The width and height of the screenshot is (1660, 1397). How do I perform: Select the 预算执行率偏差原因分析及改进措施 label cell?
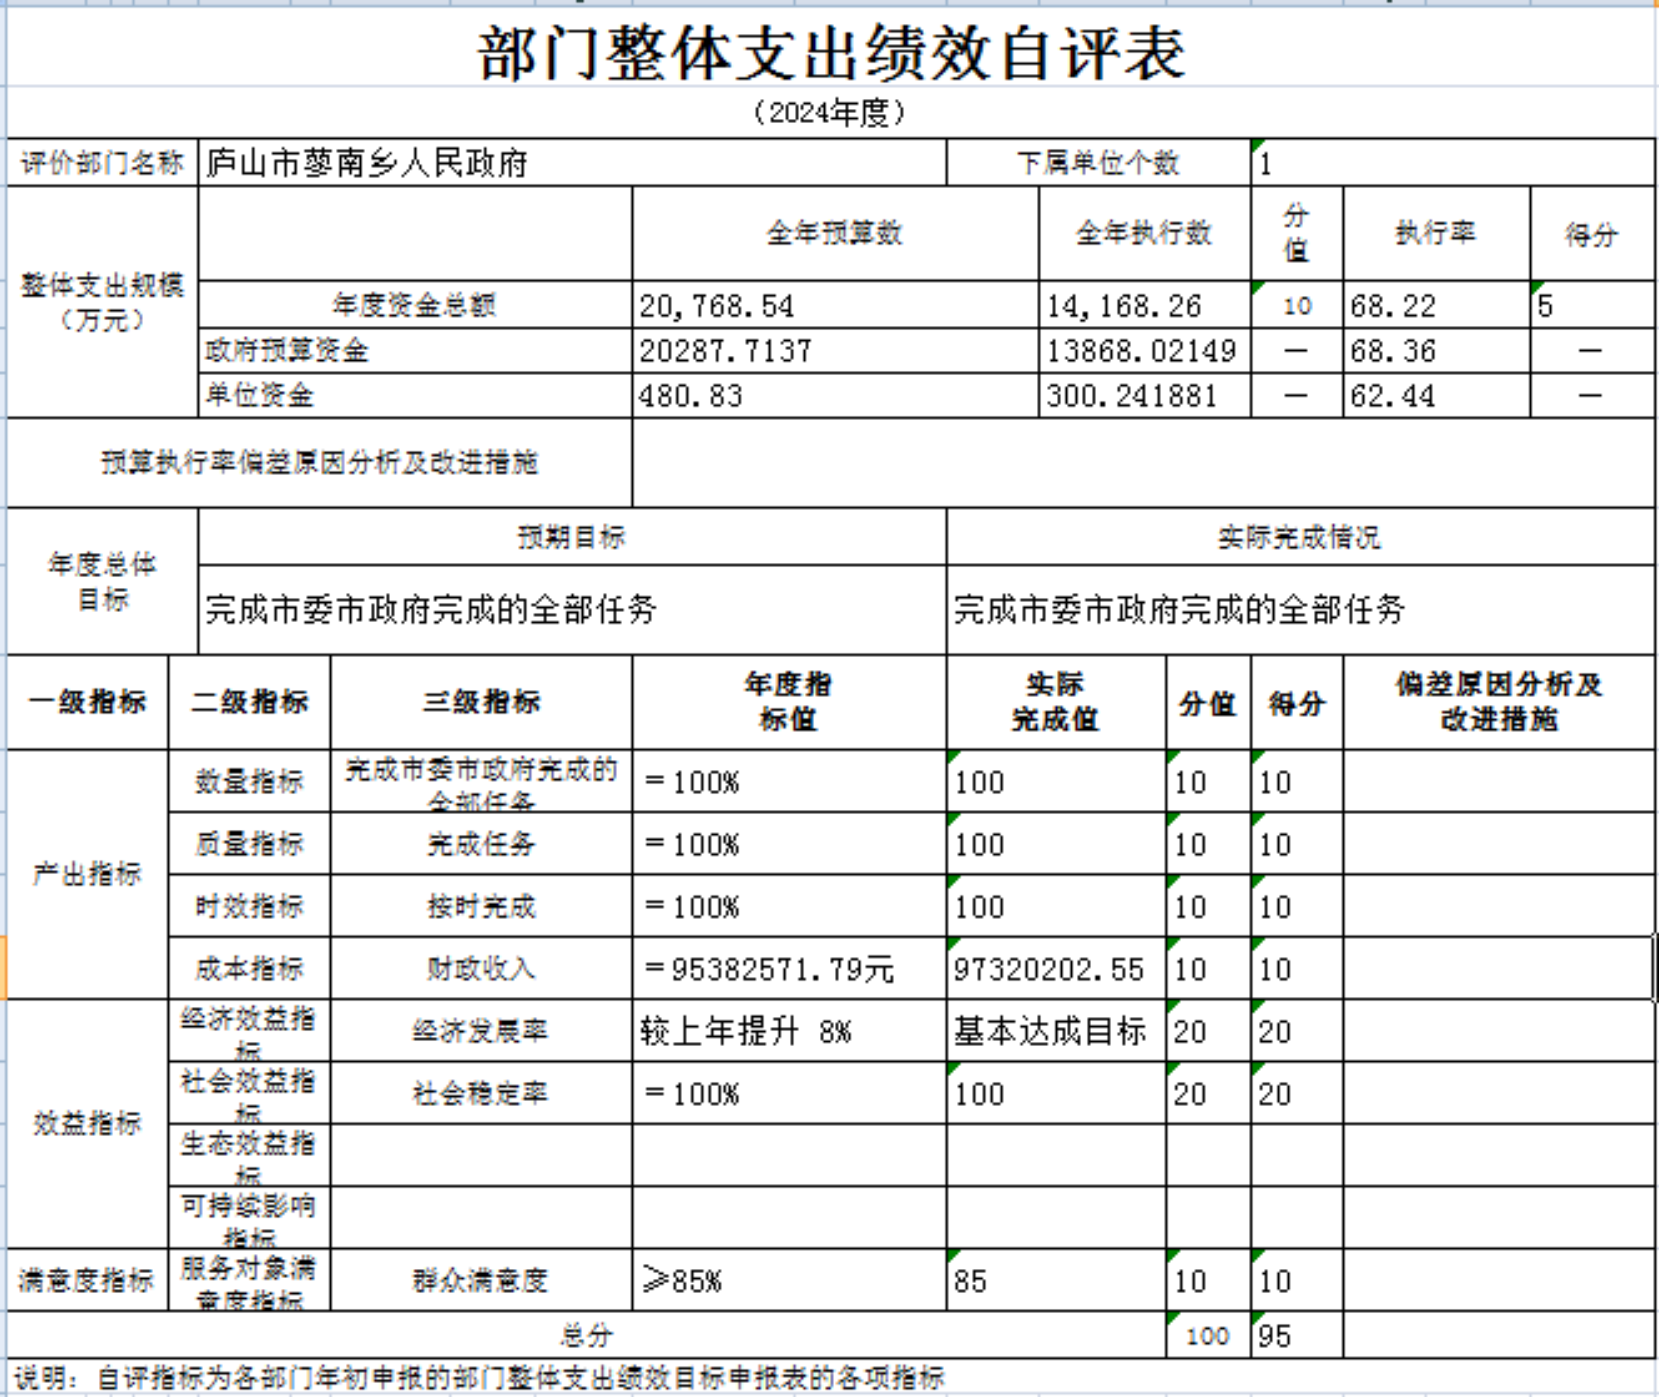tap(319, 462)
